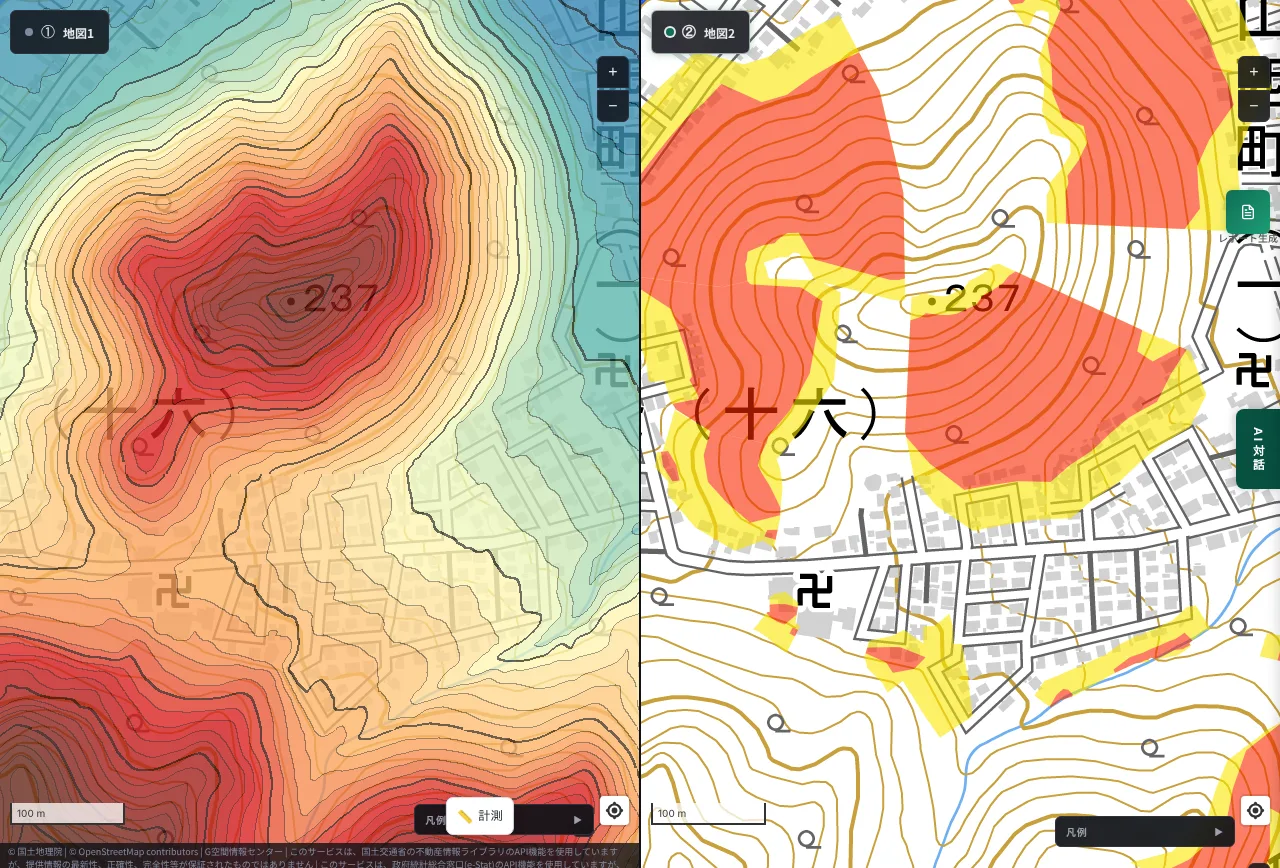Zoom in on the left 地図1 map
The image size is (1280, 868).
(613, 72)
